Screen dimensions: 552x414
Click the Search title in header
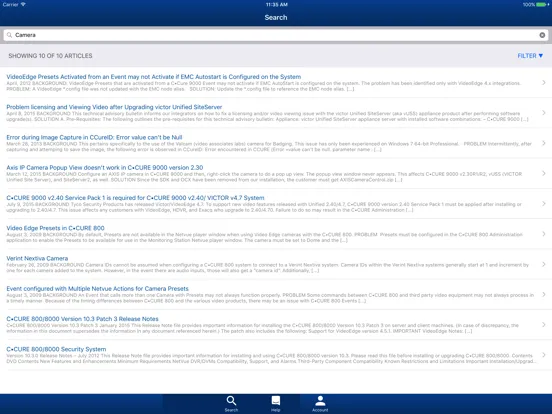(x=276, y=17)
